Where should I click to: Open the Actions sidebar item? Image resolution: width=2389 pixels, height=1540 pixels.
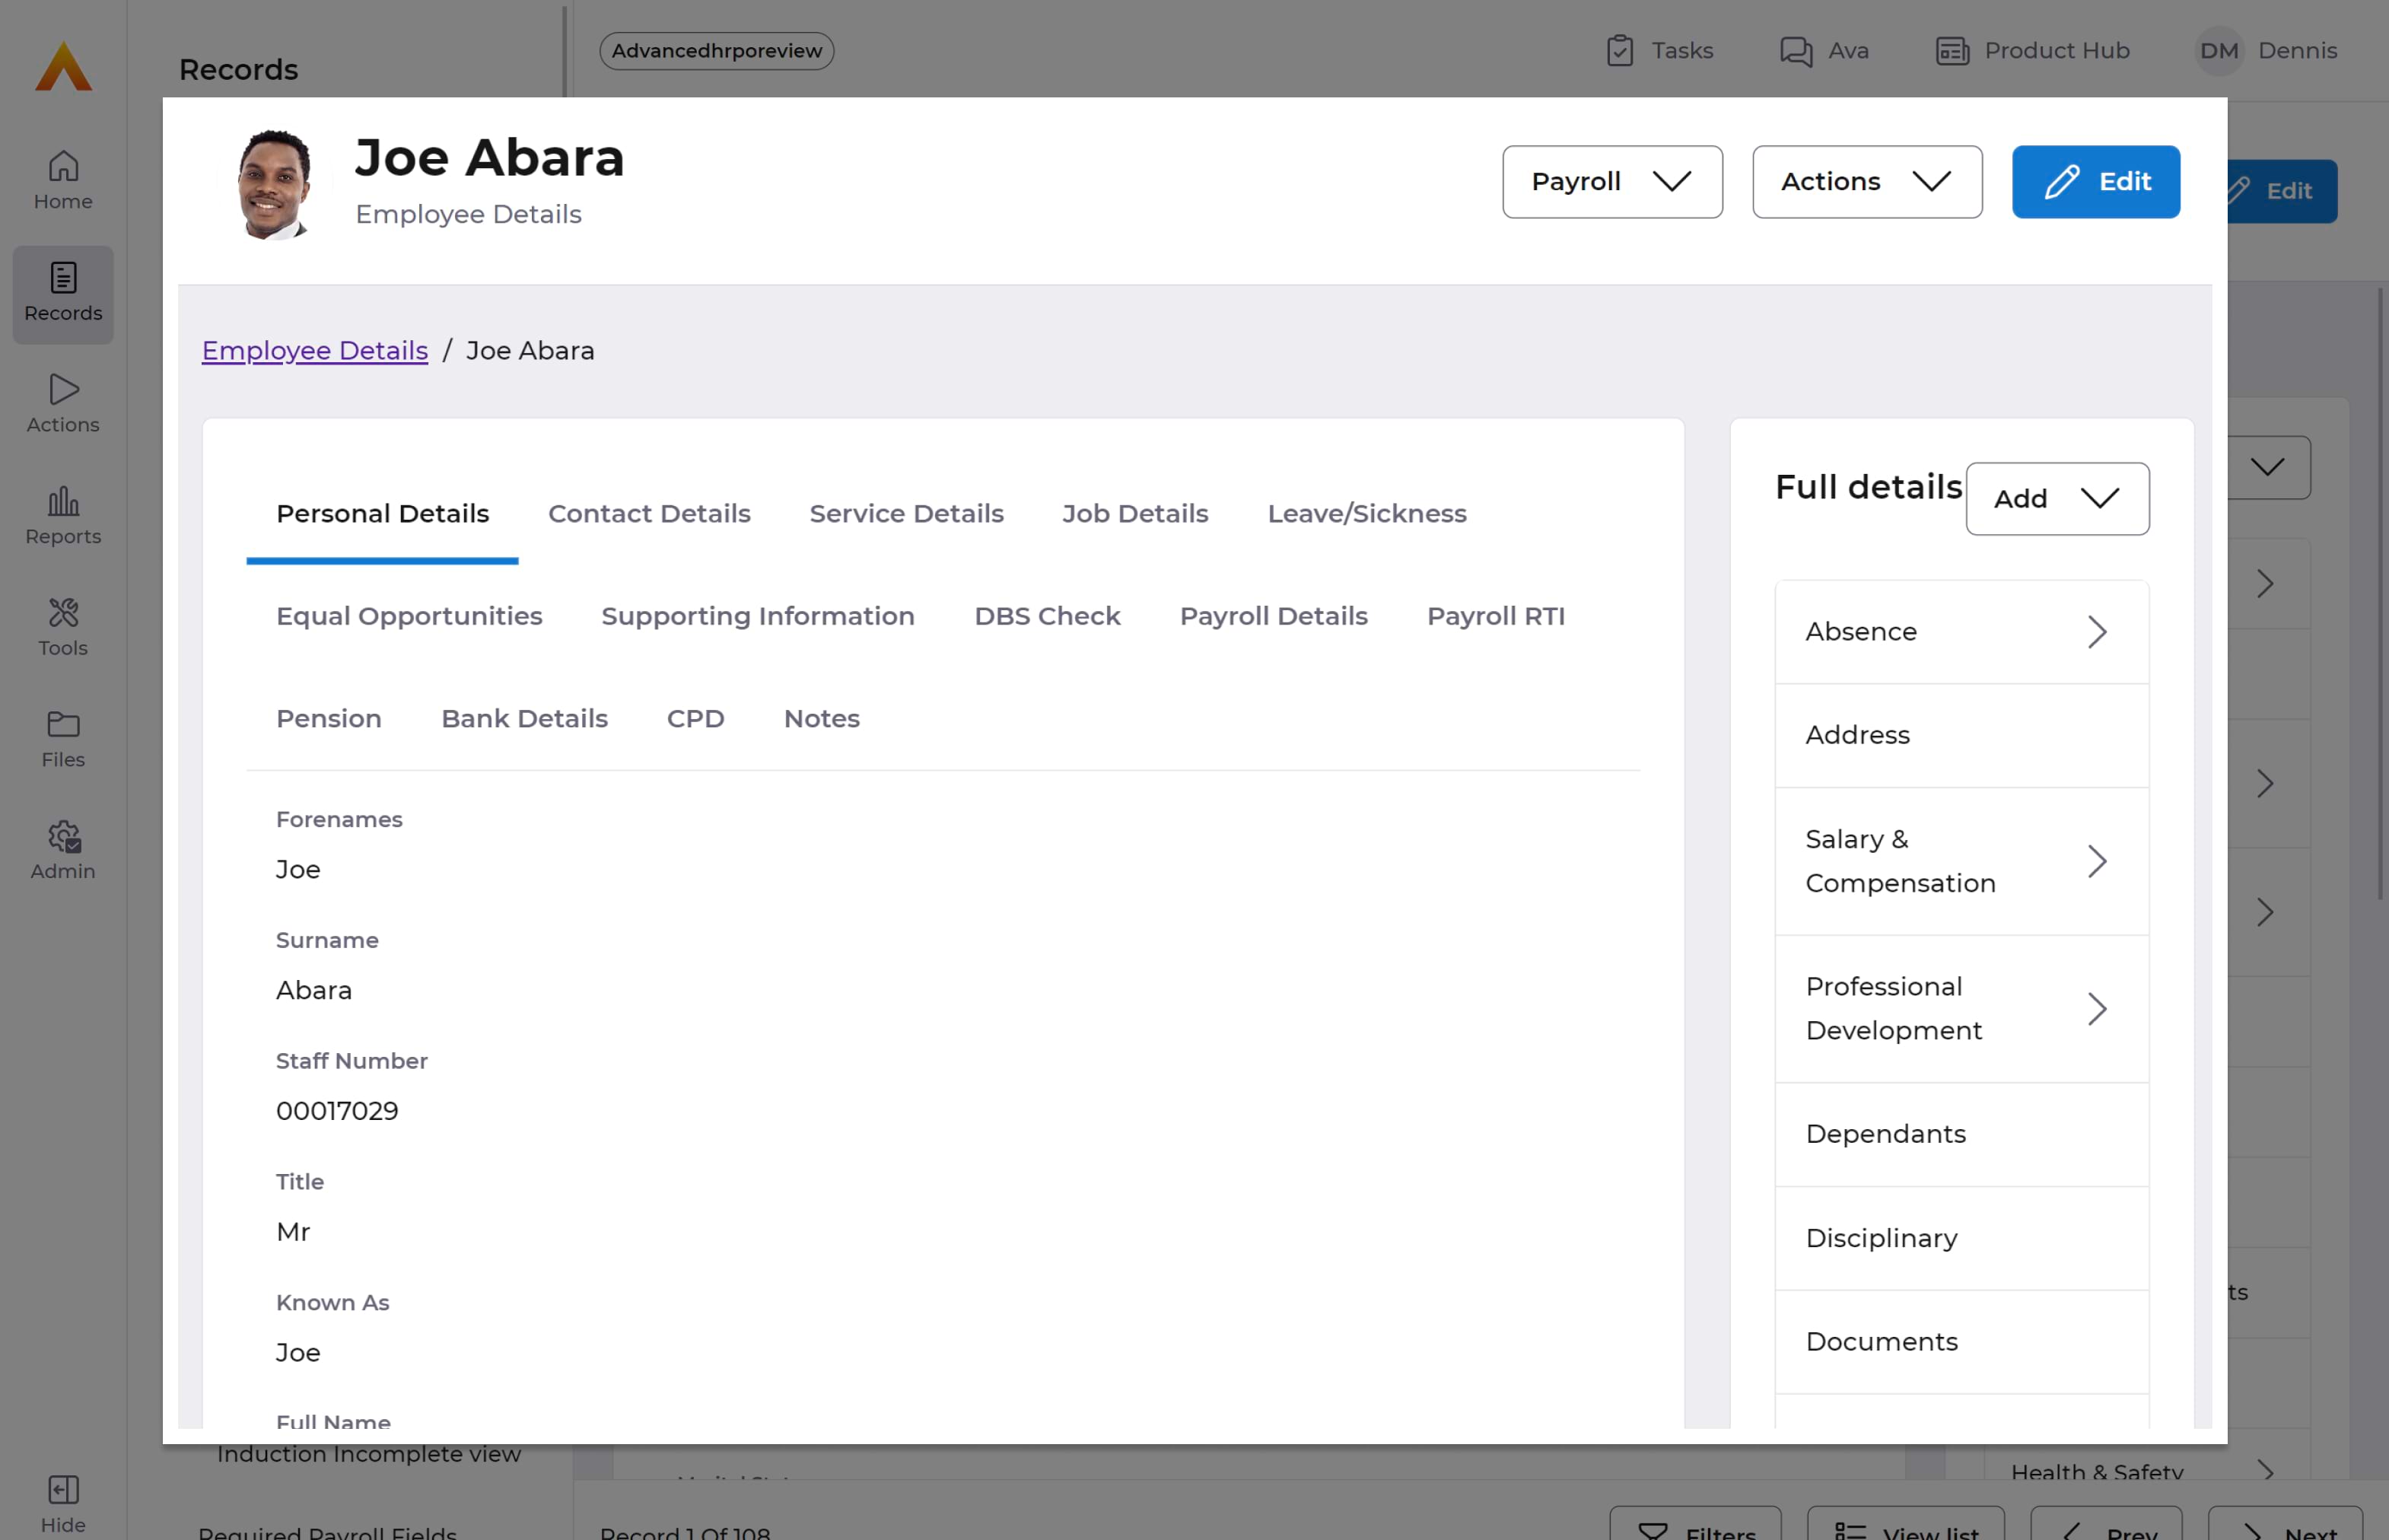tap(63, 404)
